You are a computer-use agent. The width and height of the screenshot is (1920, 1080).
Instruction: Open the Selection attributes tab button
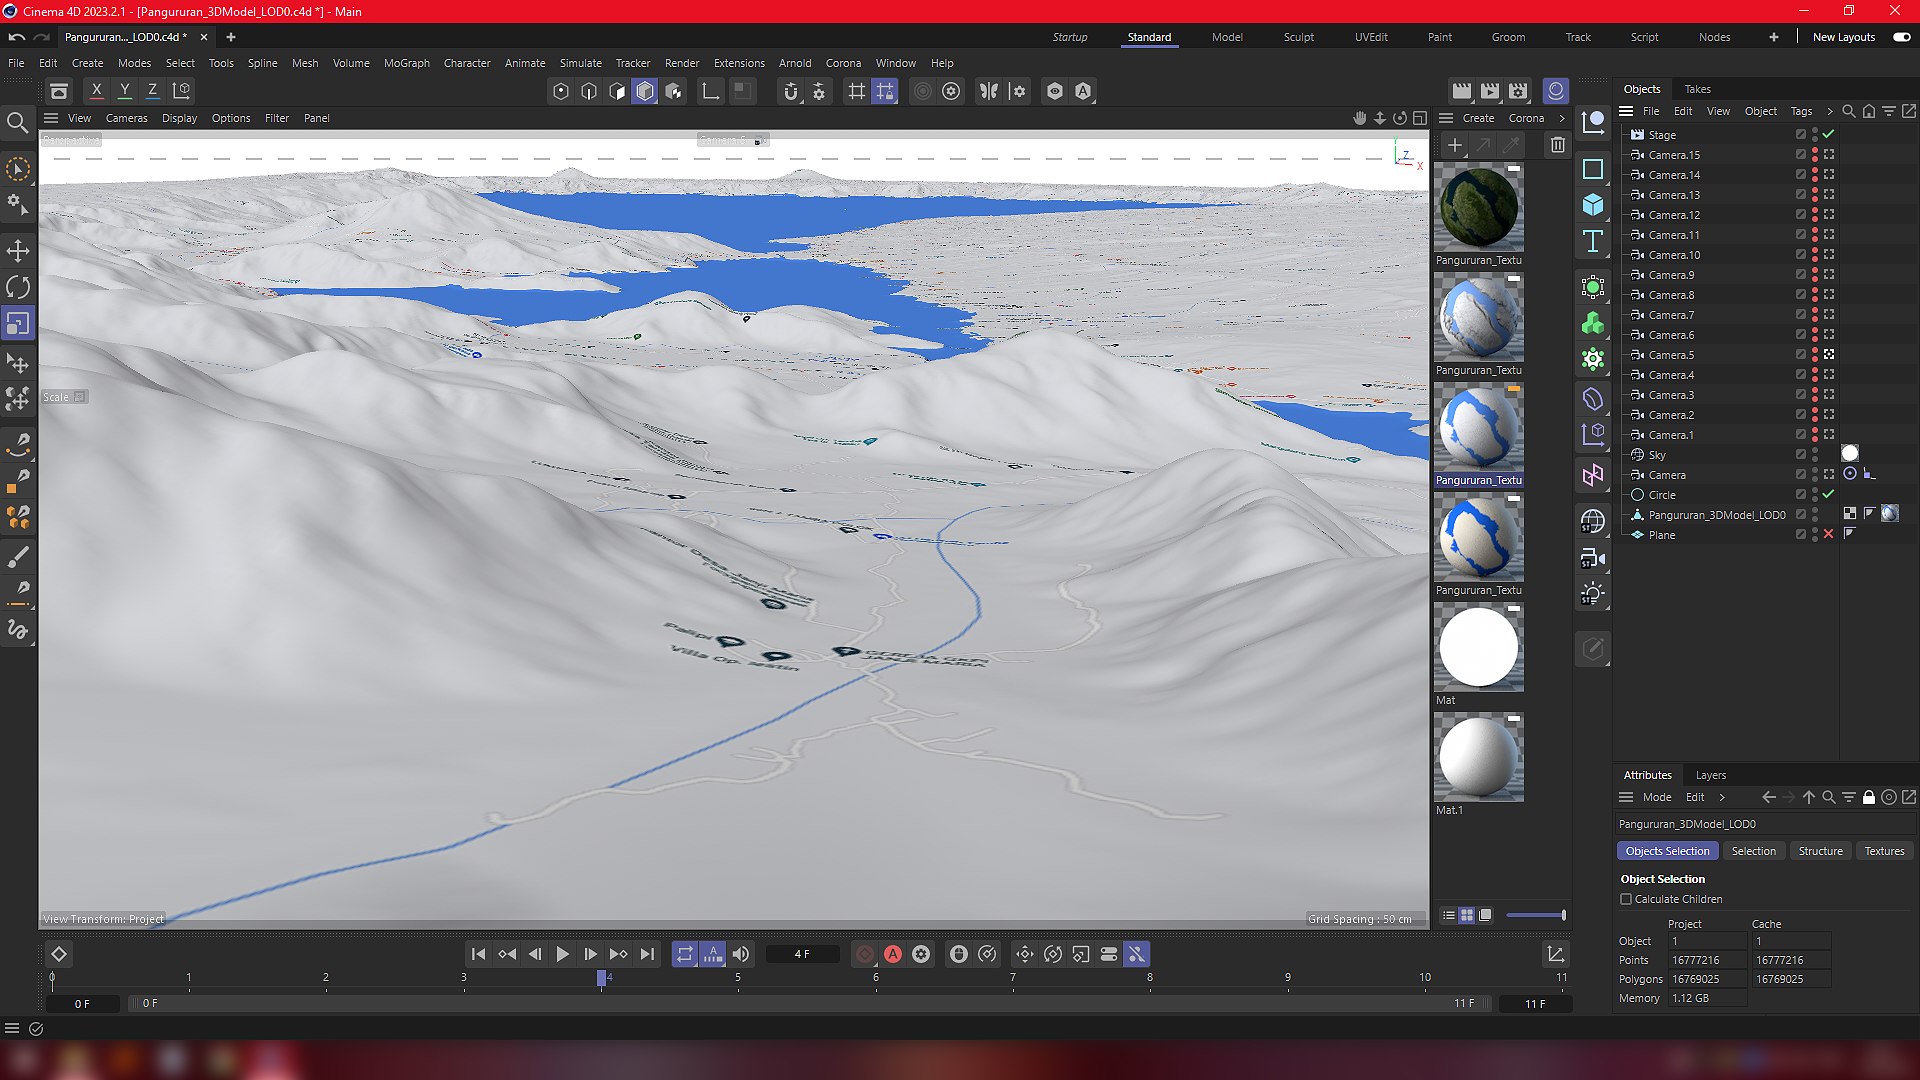pos(1754,851)
